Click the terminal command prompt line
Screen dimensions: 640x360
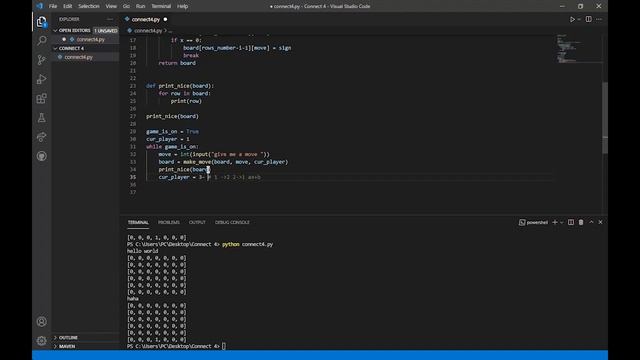pyautogui.click(x=176, y=346)
